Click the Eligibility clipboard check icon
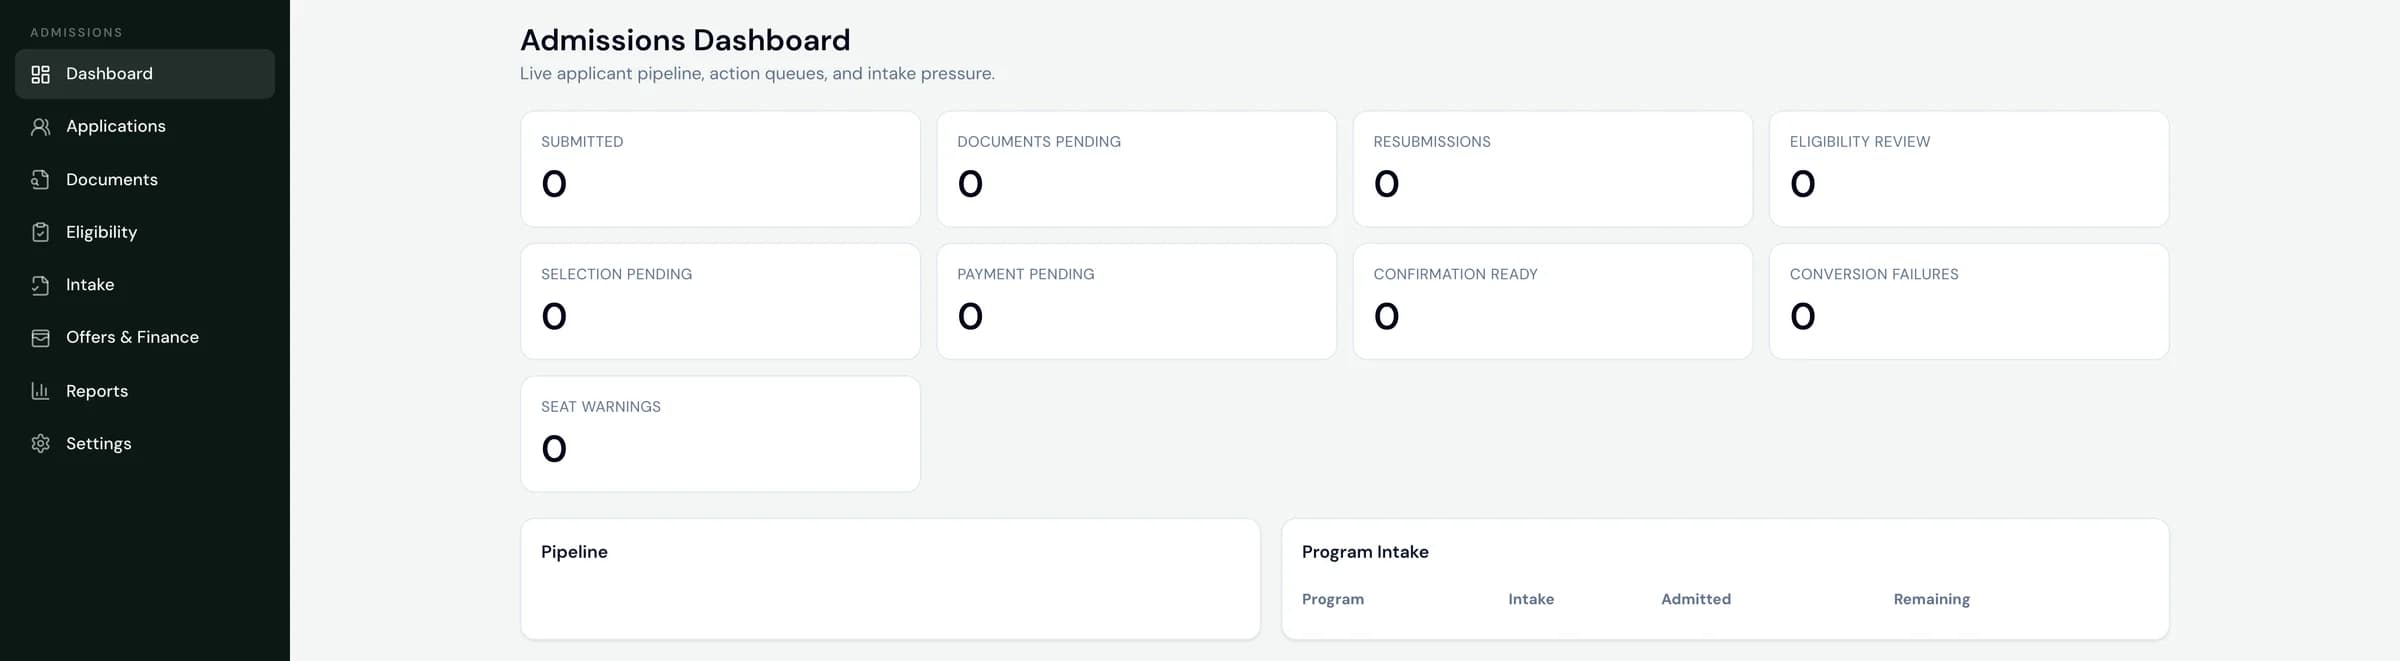 (40, 232)
